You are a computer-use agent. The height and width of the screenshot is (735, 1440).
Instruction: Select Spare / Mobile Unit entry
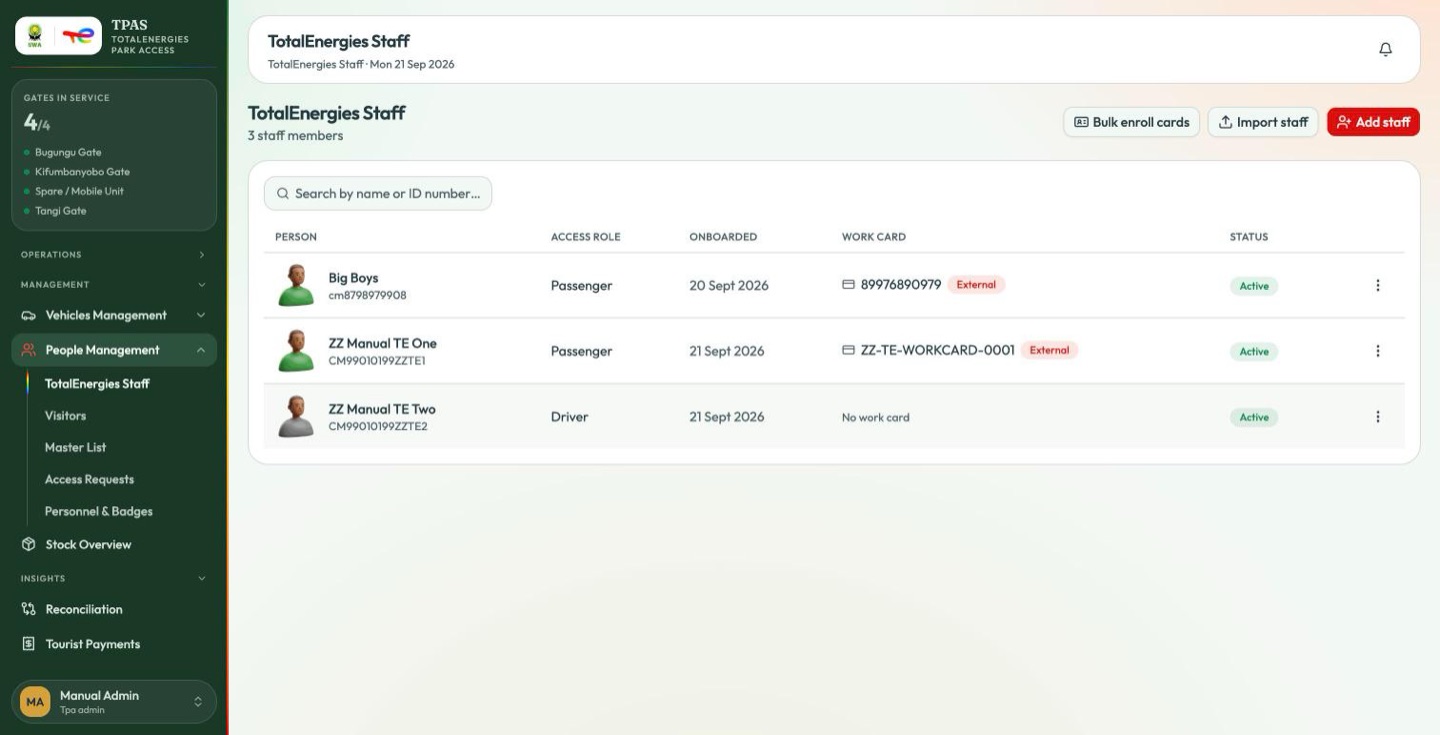coord(79,191)
